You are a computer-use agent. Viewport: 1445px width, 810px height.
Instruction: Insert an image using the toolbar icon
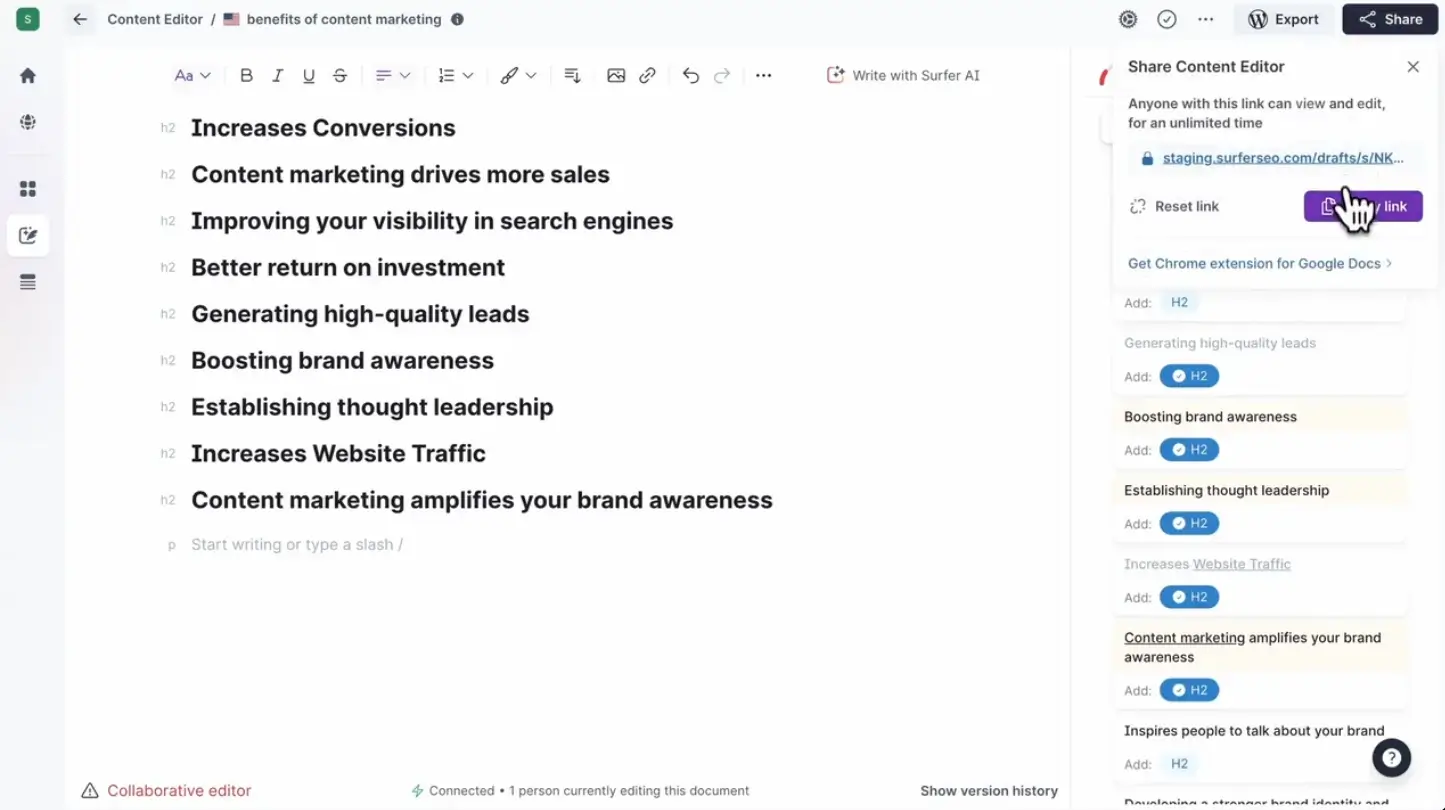616,76
